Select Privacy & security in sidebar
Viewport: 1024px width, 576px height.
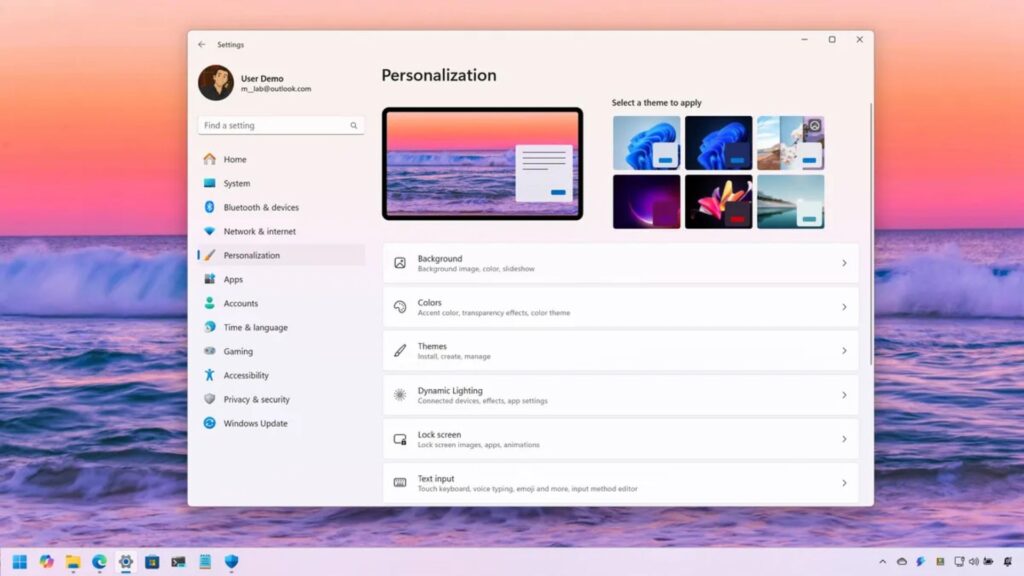[x=256, y=399]
